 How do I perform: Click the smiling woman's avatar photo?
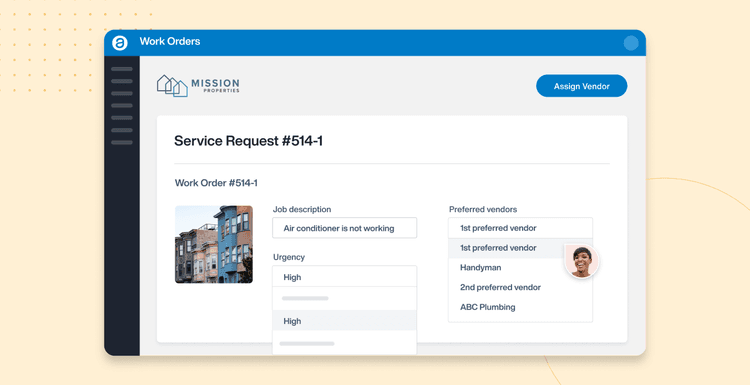(x=581, y=261)
